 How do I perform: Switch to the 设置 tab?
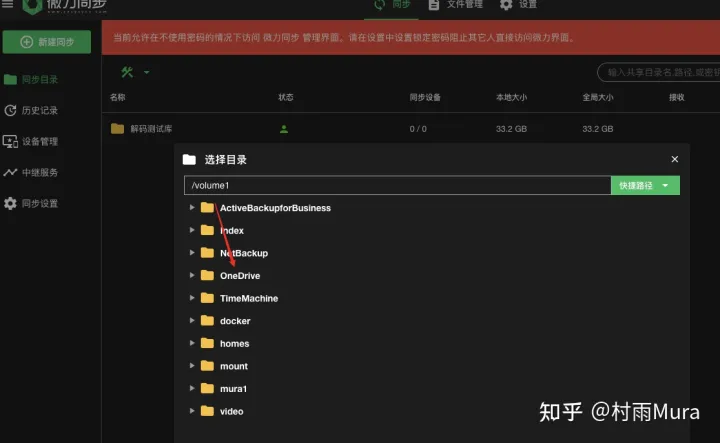518,5
